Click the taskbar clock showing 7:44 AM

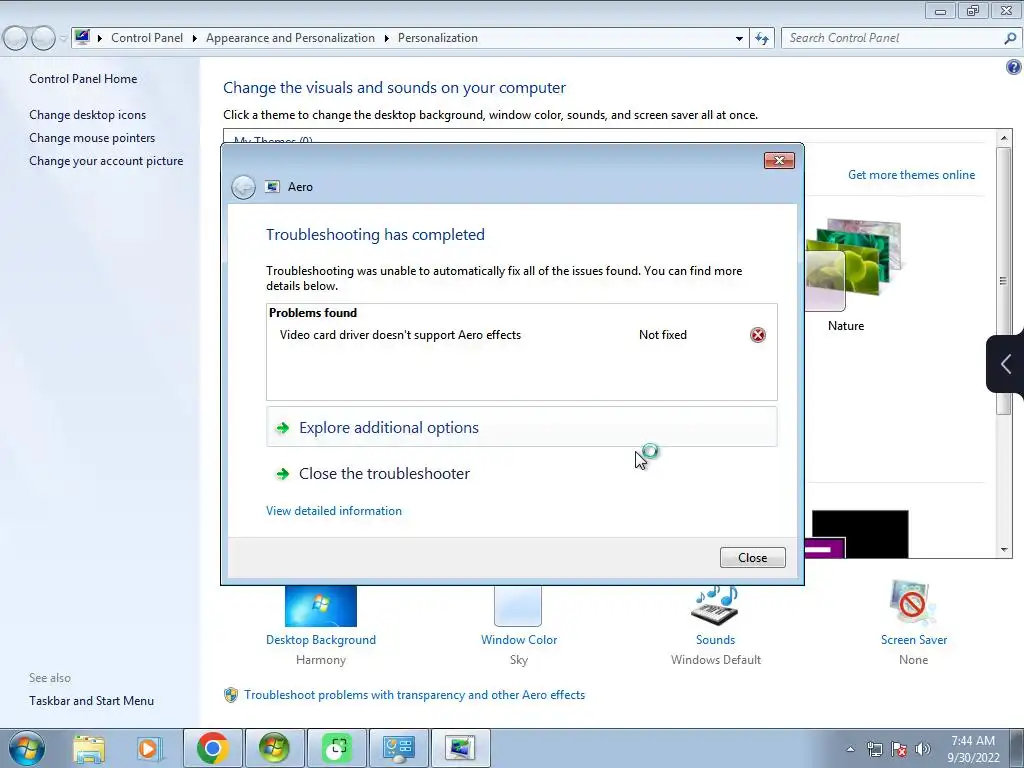click(x=973, y=748)
